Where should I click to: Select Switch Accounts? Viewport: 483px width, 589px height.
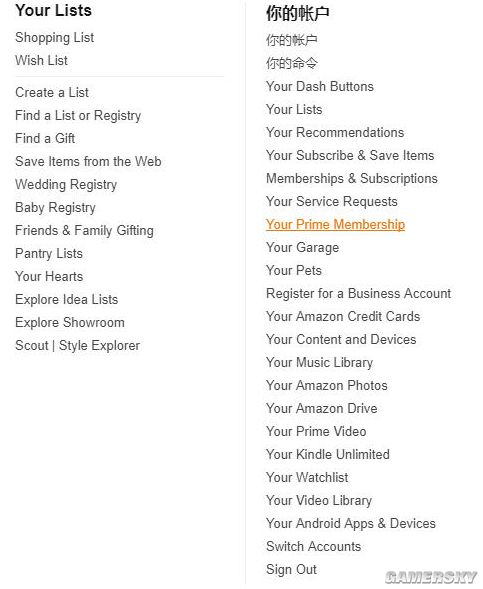click(314, 547)
